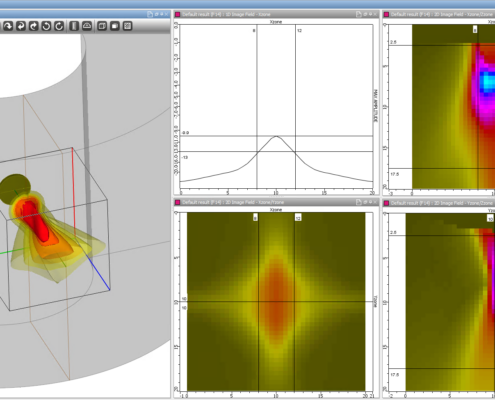
Task: Select bottom-middle 2D Image Field Xzone/Yzone title
Action: pyautogui.click(x=233, y=202)
